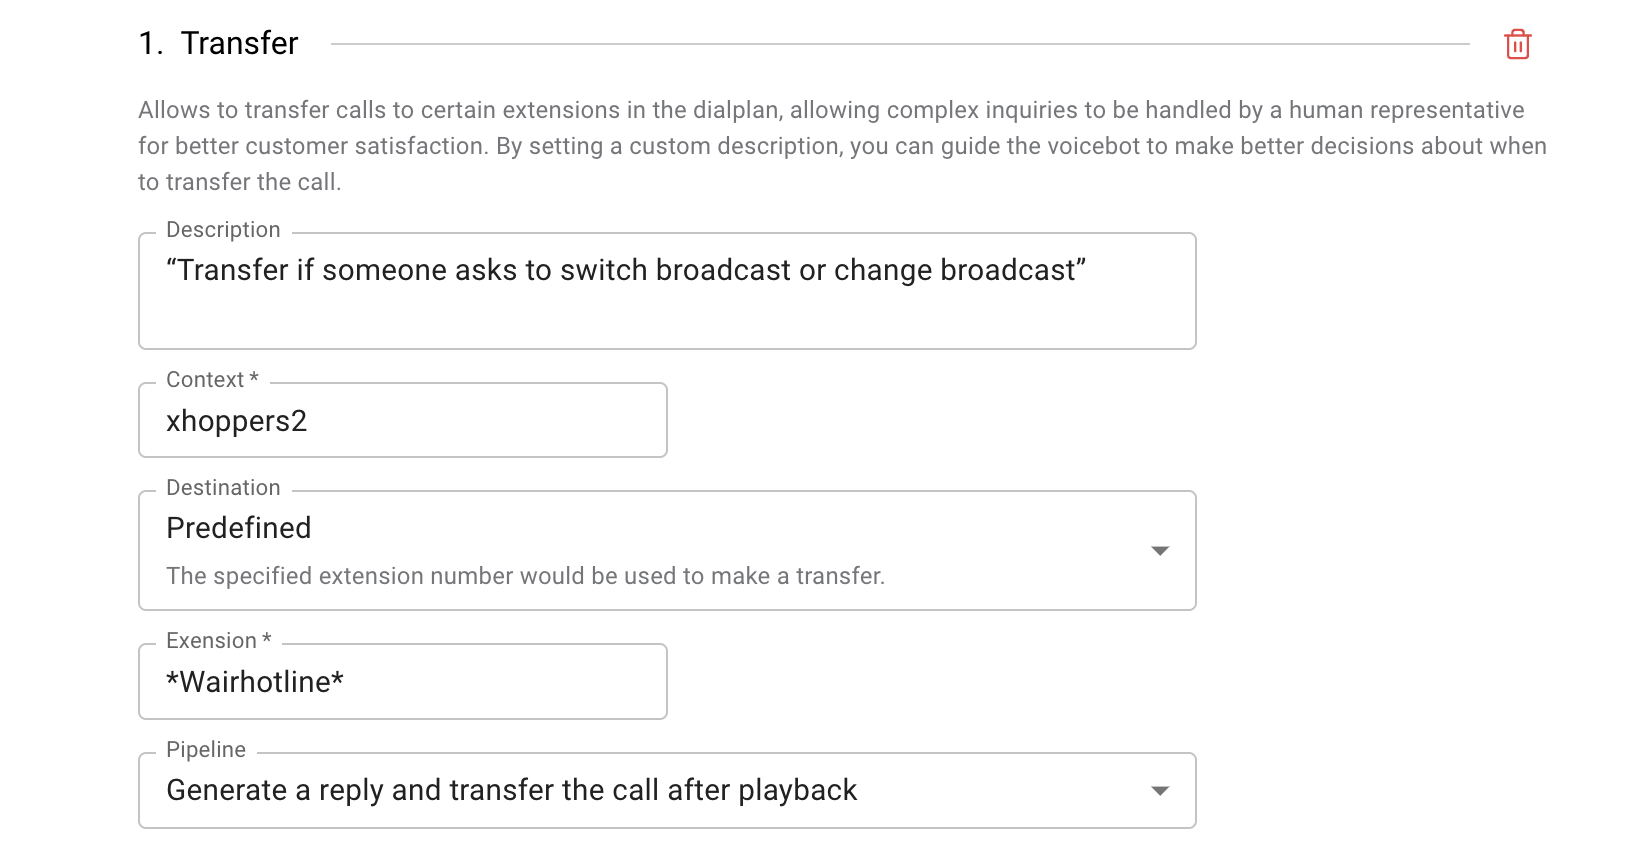Click the Transfer section heading
This screenshot has width=1638, height=856.
click(240, 43)
